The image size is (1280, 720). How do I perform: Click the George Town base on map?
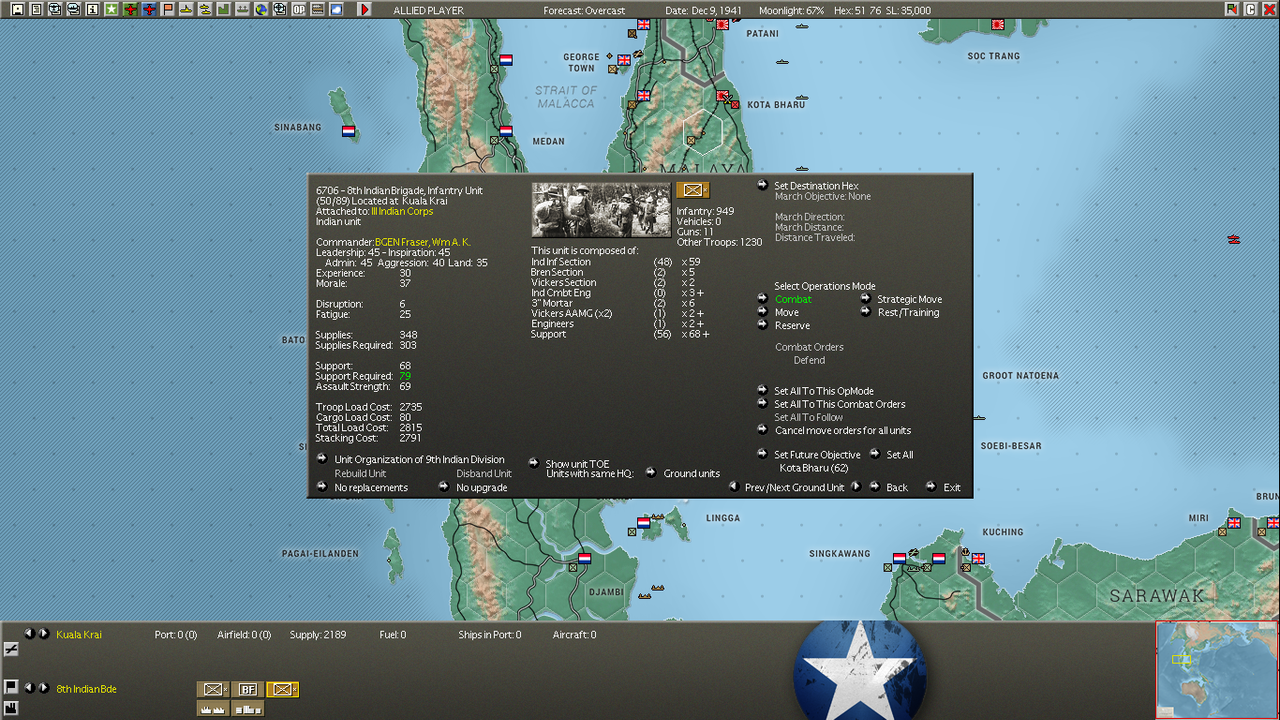point(624,60)
